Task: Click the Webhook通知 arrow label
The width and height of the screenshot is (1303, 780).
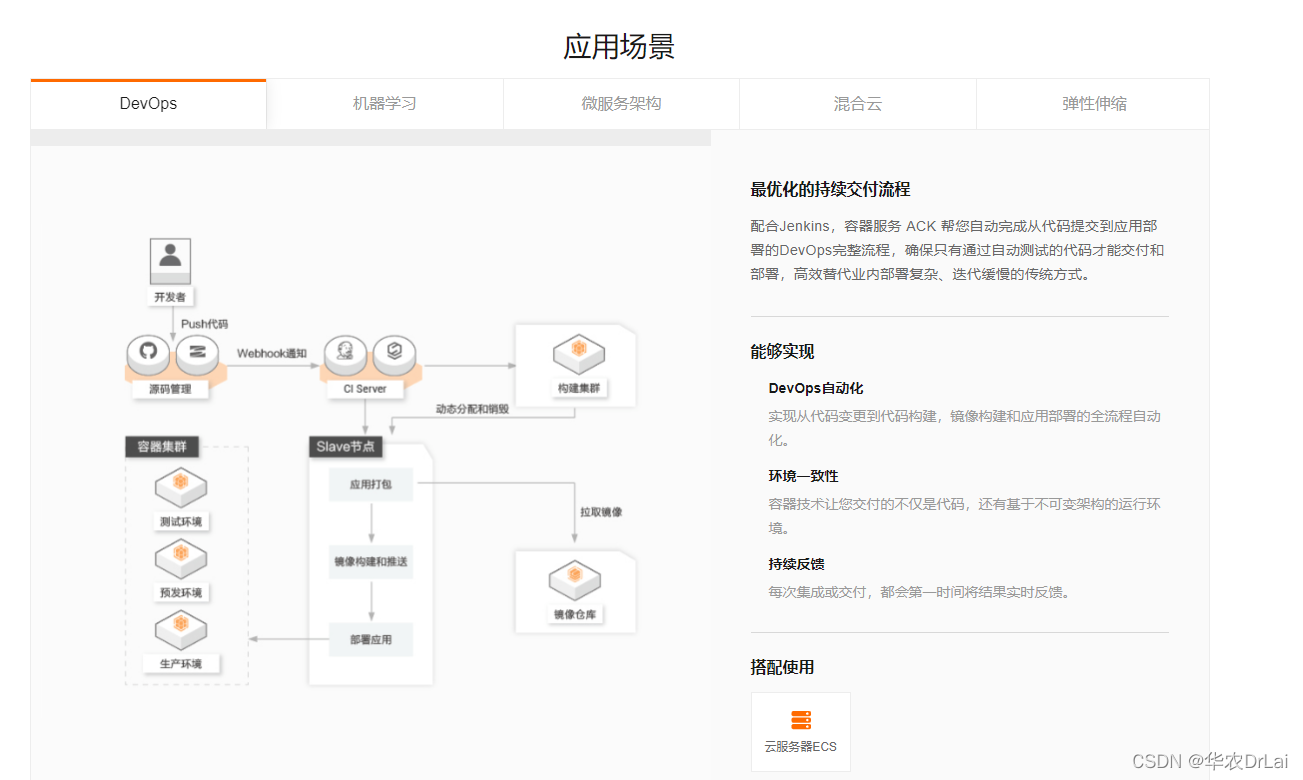Action: pyautogui.click(x=272, y=353)
